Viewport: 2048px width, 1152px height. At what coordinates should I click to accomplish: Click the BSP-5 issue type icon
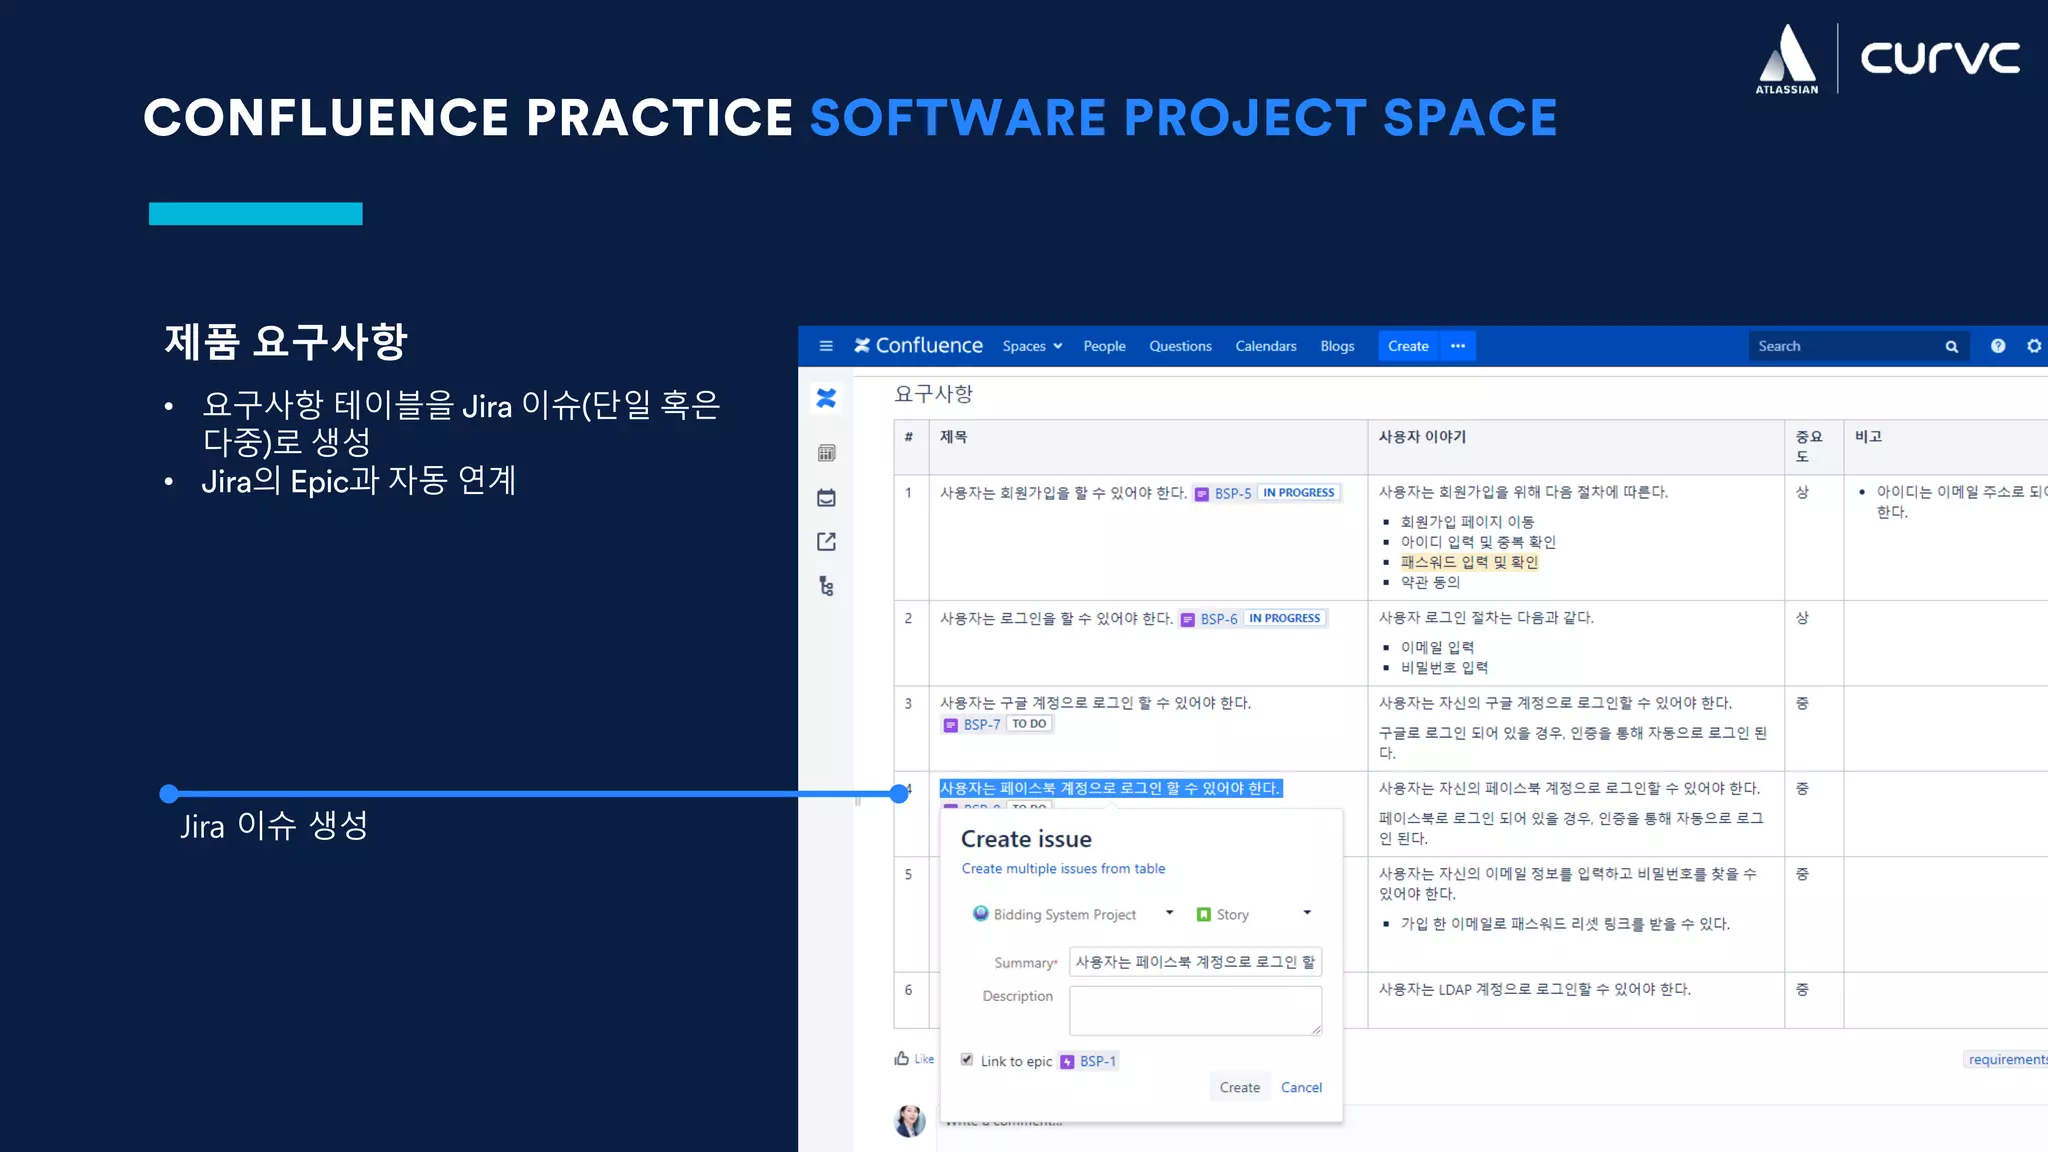tap(1202, 494)
